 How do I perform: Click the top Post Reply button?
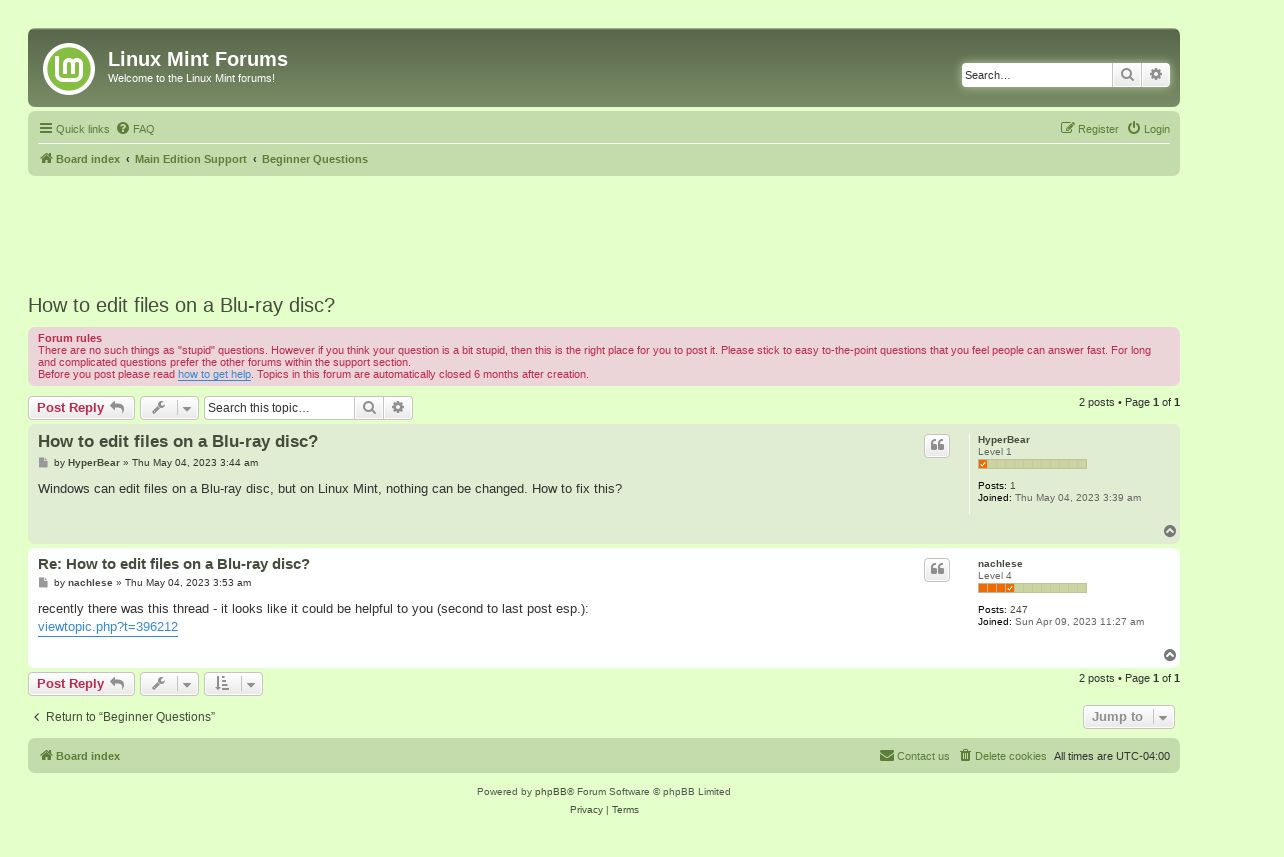point(81,408)
